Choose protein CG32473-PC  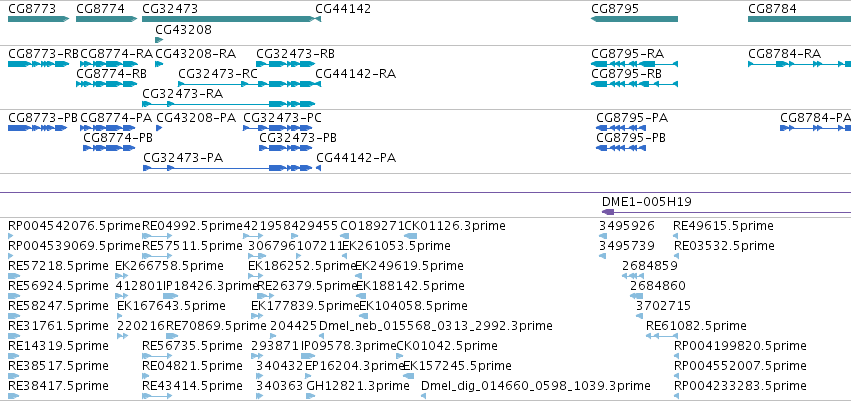pyautogui.click(x=277, y=128)
